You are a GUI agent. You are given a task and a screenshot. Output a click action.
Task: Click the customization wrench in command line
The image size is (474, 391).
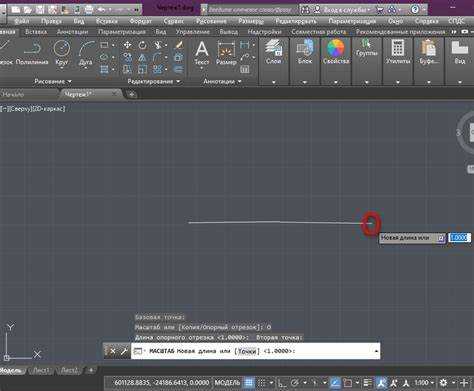tap(124, 351)
